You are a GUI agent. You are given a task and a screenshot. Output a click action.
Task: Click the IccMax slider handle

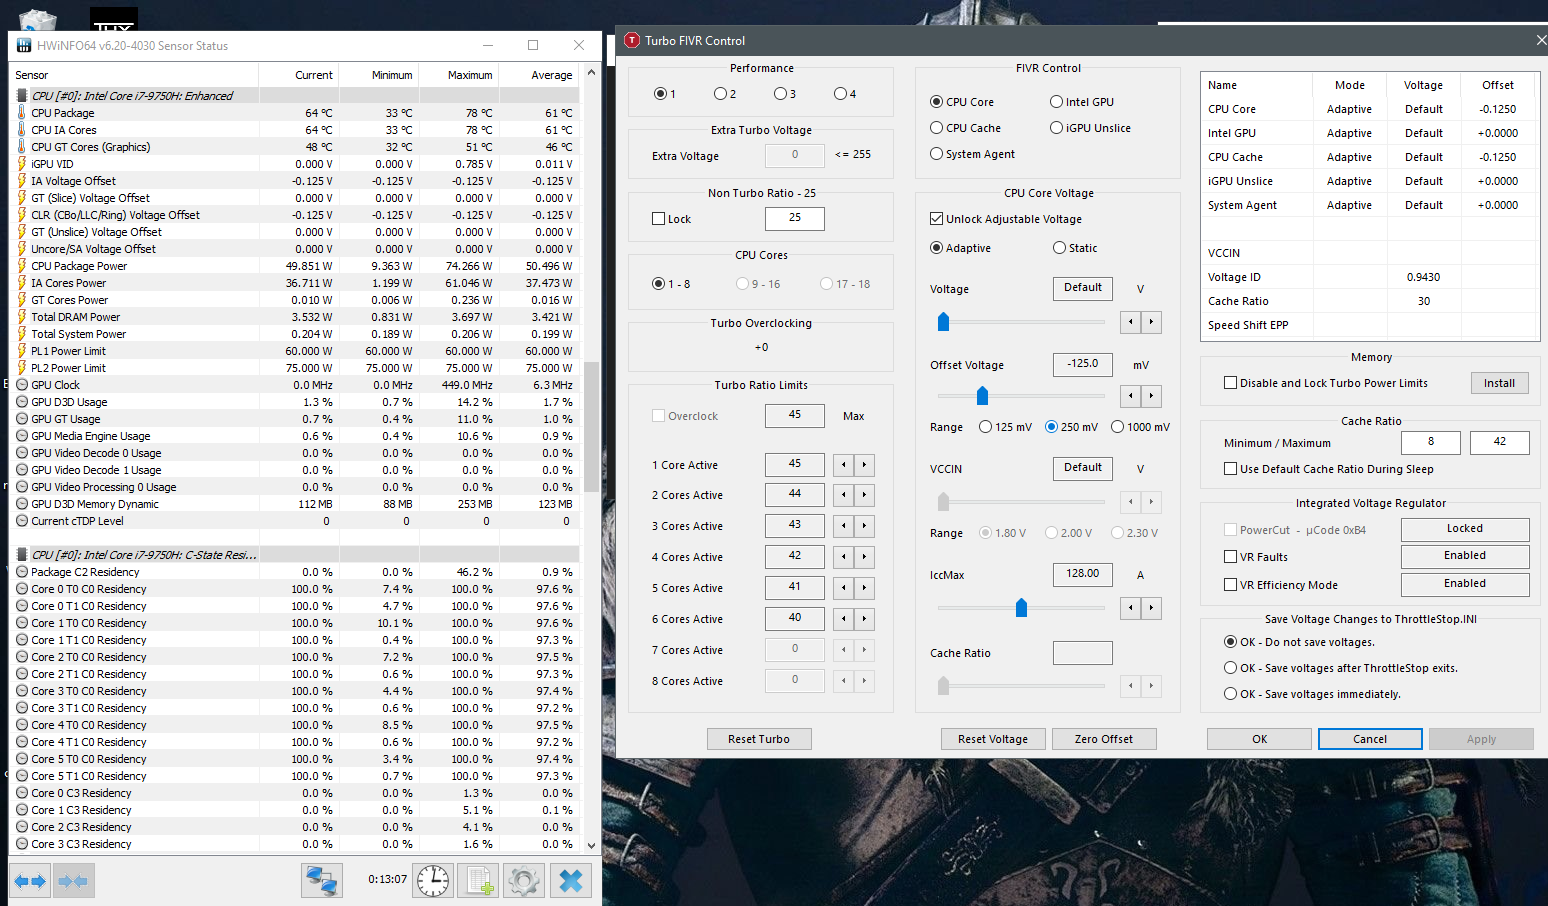[1021, 607]
